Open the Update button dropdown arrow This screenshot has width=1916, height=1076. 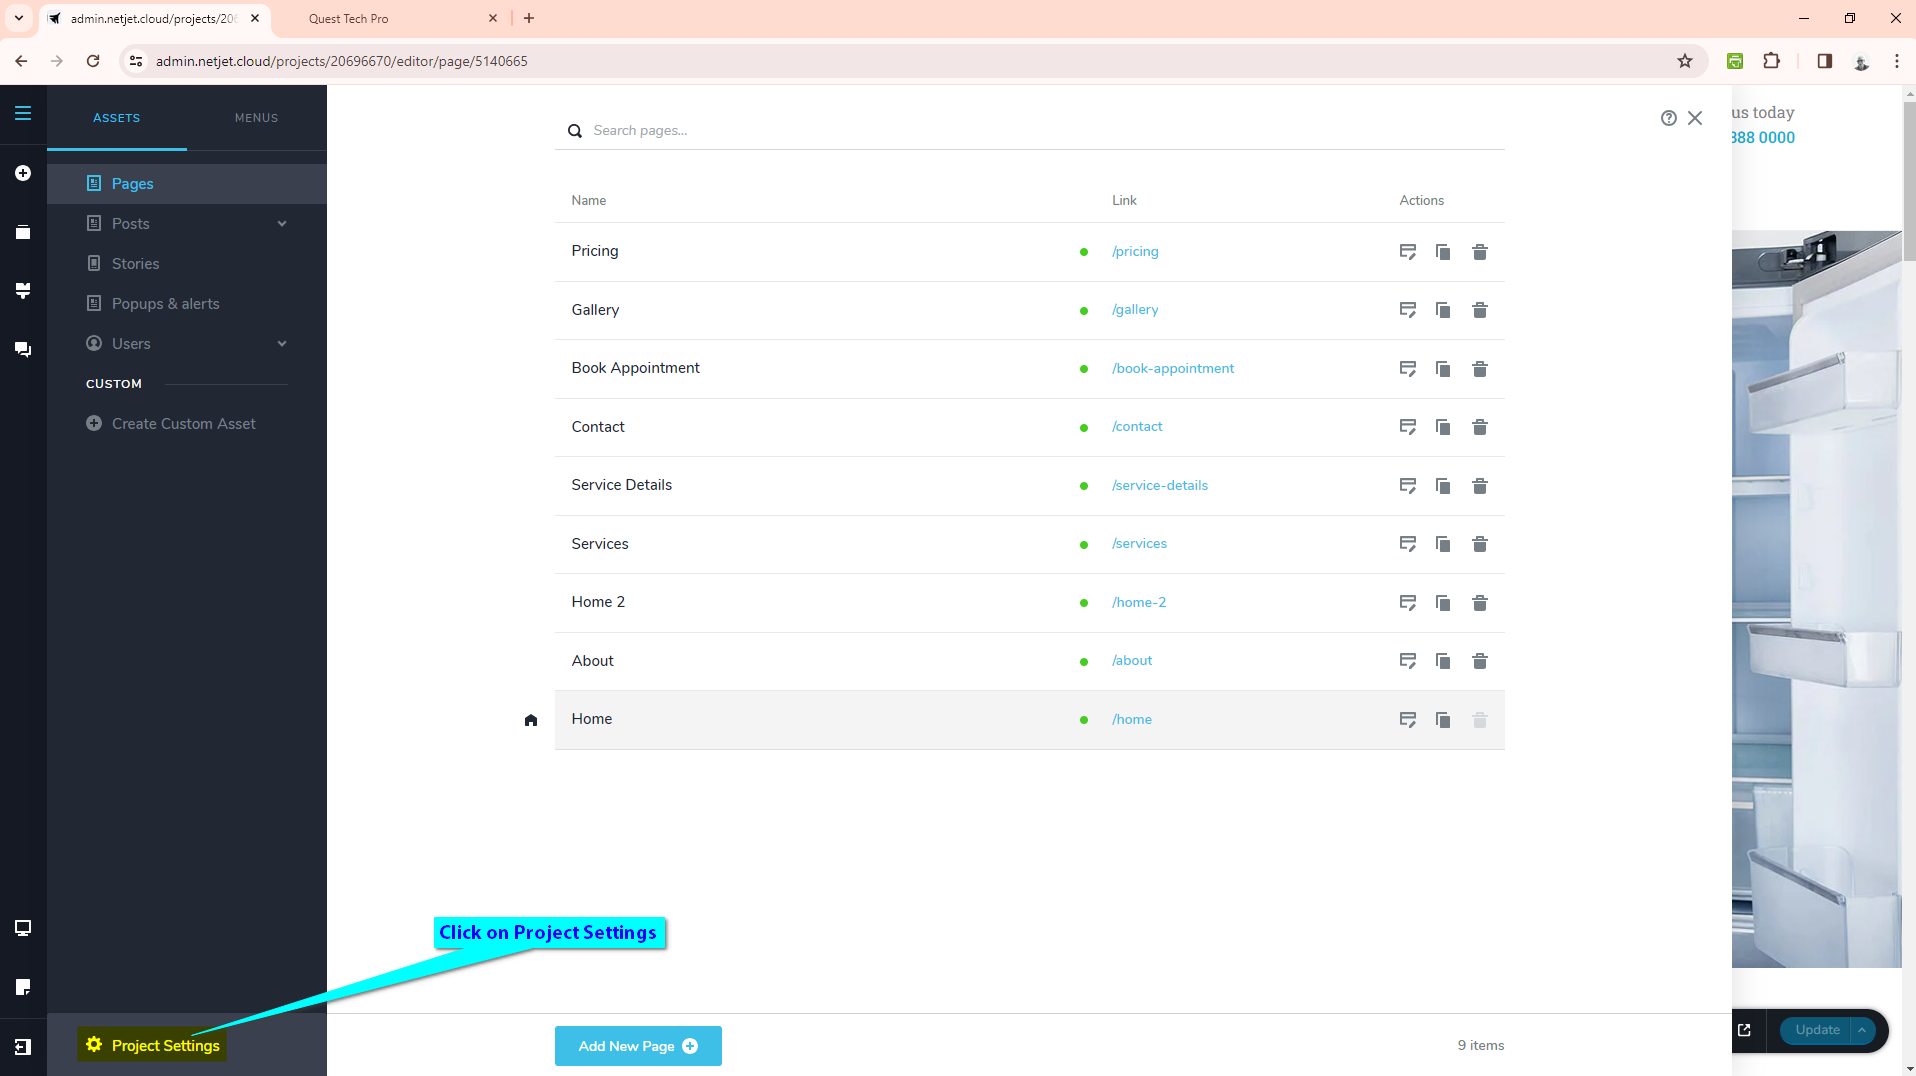point(1862,1030)
